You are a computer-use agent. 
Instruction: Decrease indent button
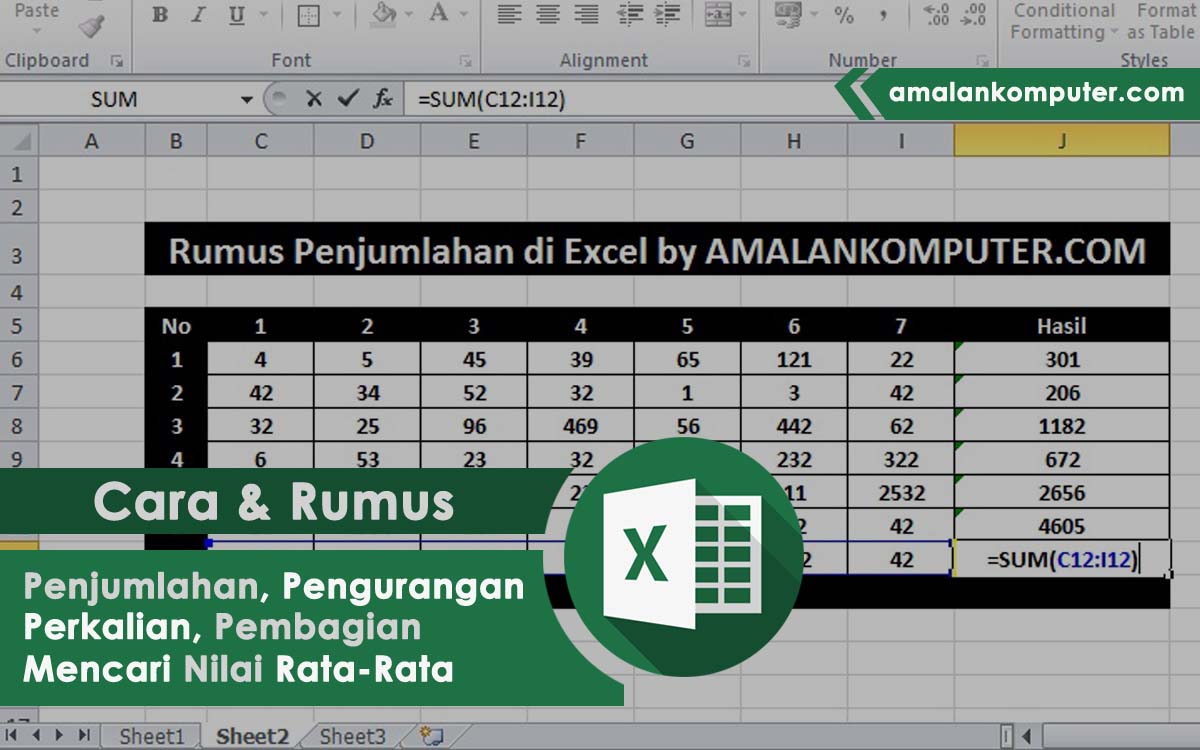point(631,15)
